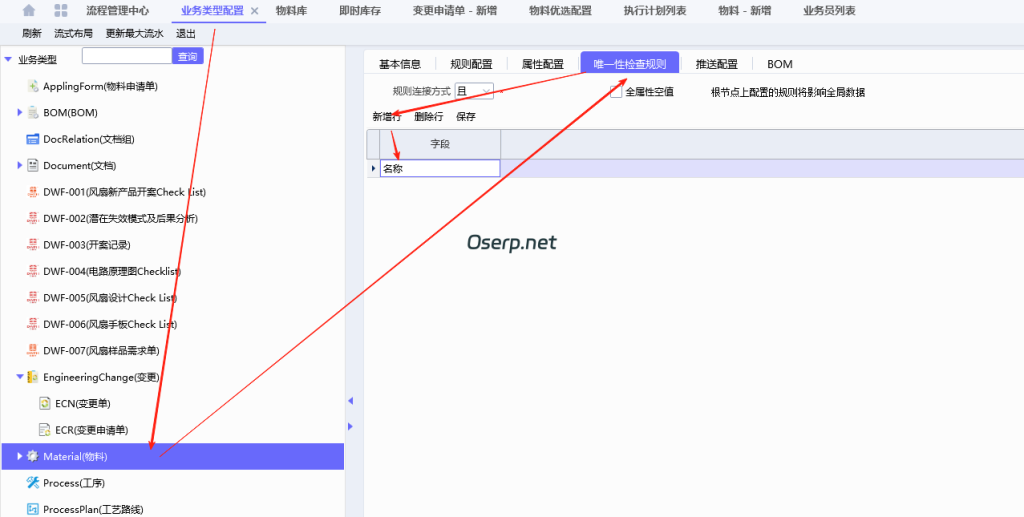Image resolution: width=1024 pixels, height=517 pixels.
Task: Click 删除行 to delete a row
Action: coord(428,117)
